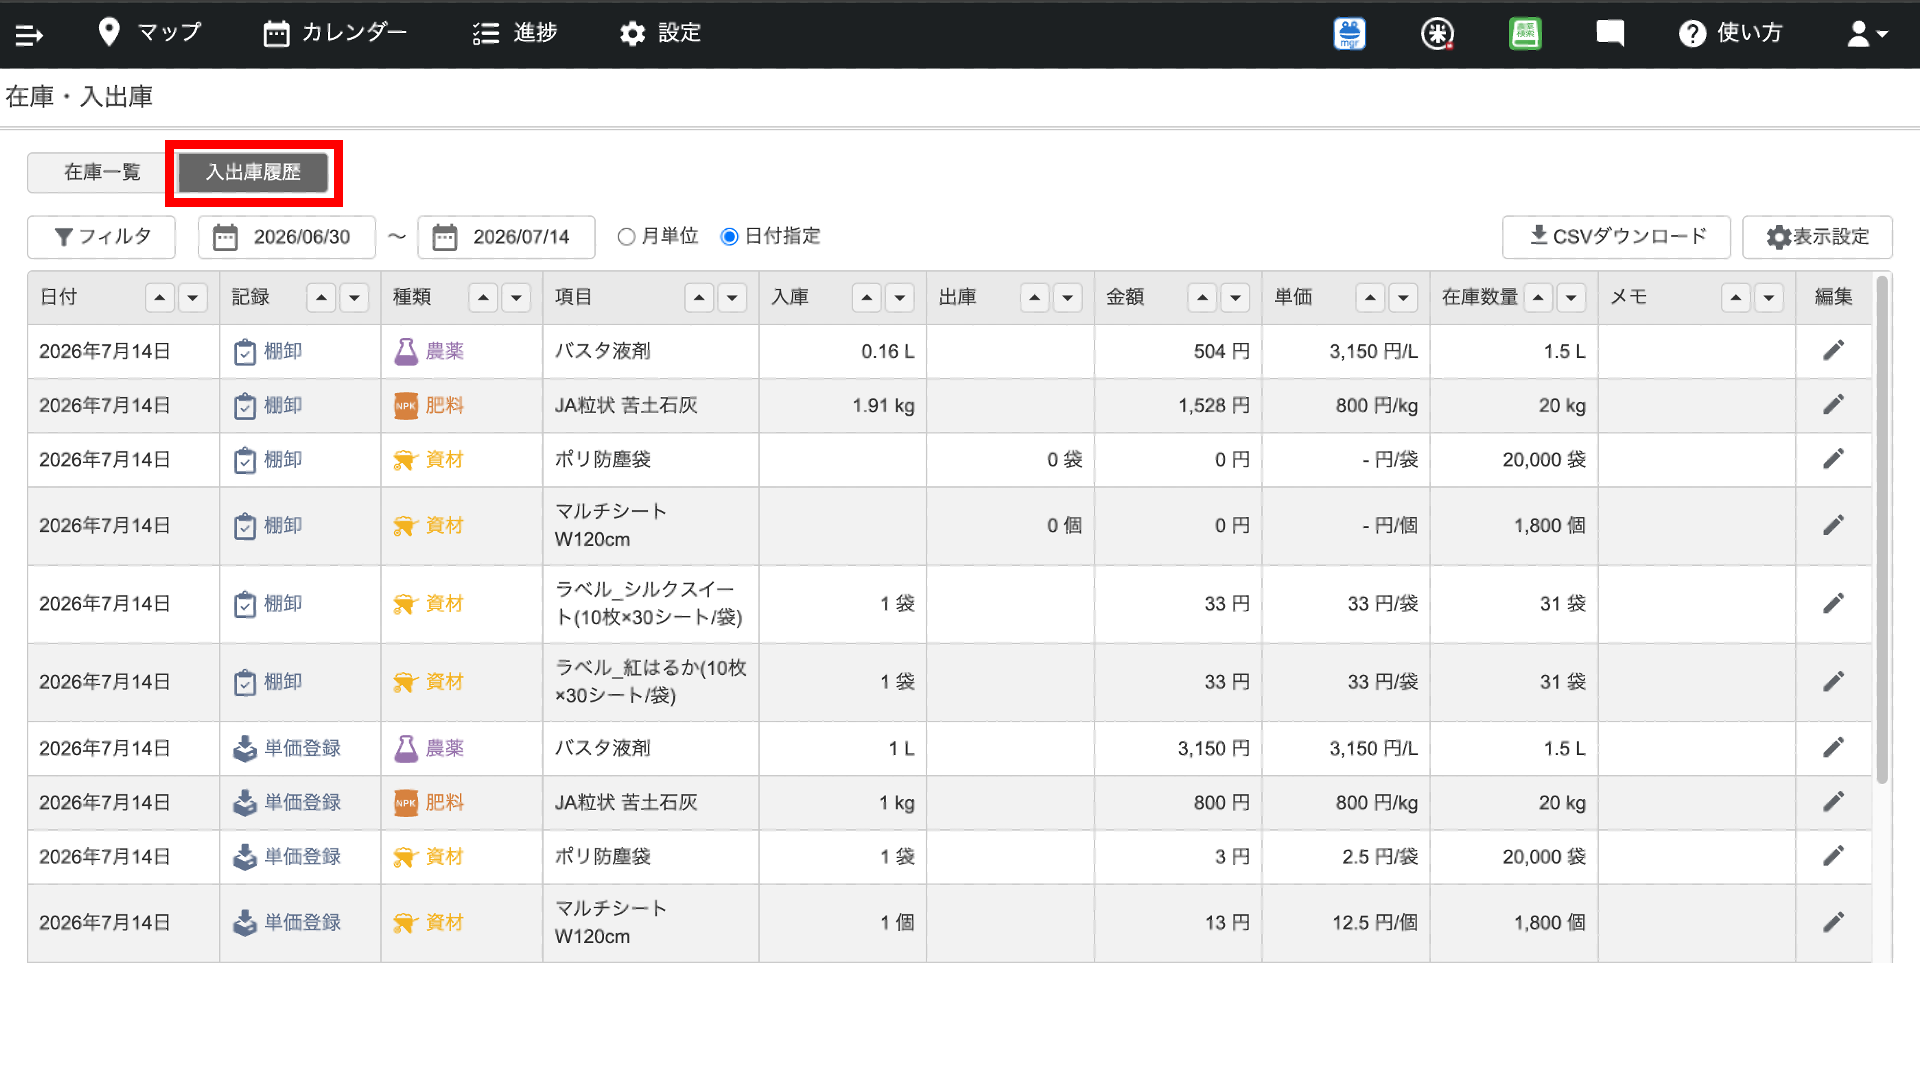The height and width of the screenshot is (1080, 1920).
Task: Open the マップ menu
Action: [150, 33]
